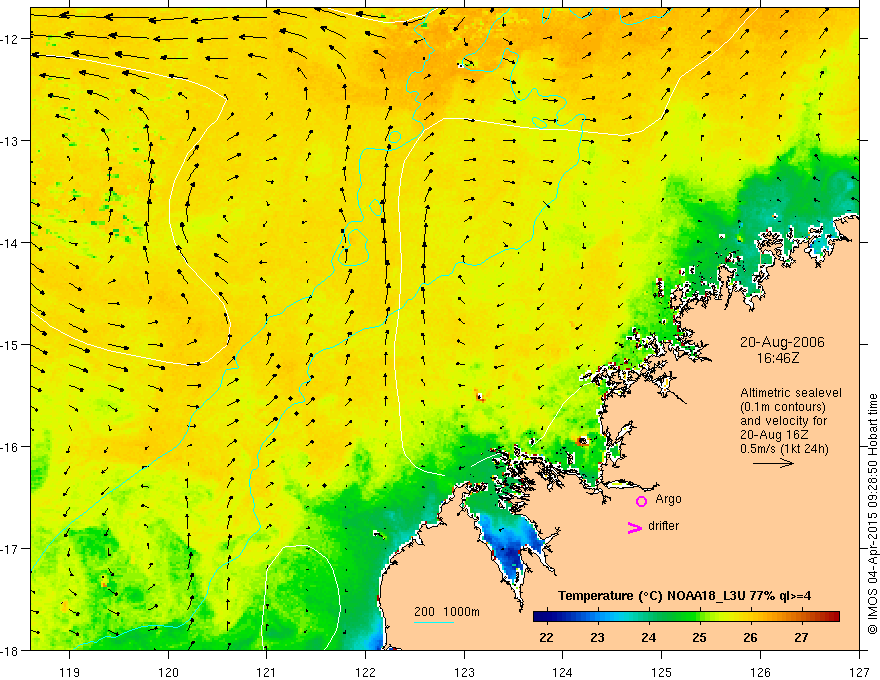Click the temperature color bar at 26

pyautogui.click(x=750, y=617)
